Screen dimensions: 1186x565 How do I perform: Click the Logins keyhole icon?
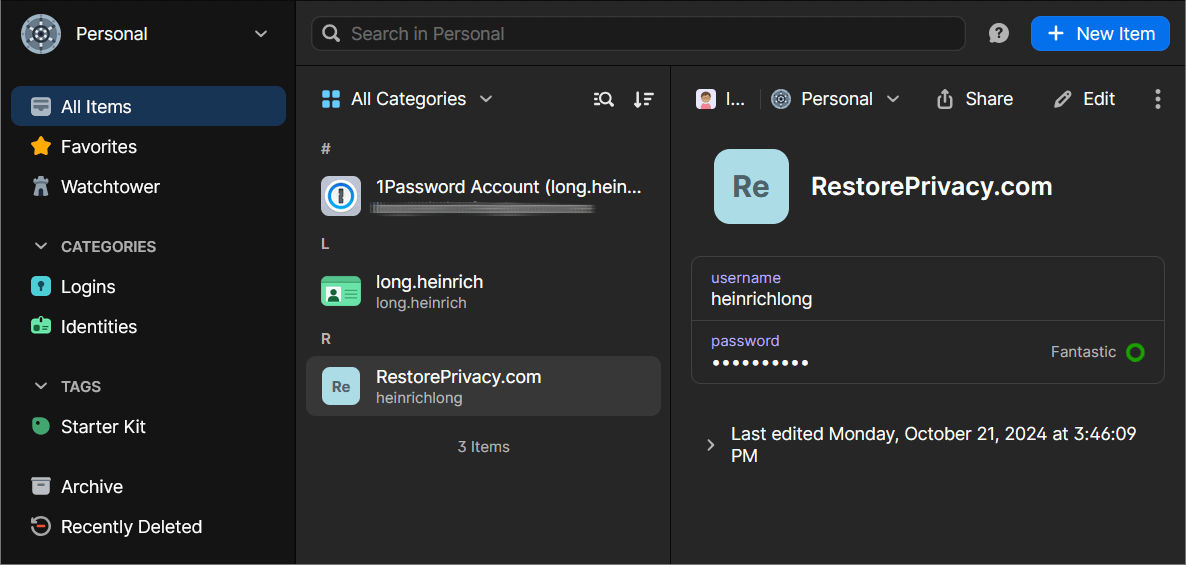click(41, 287)
